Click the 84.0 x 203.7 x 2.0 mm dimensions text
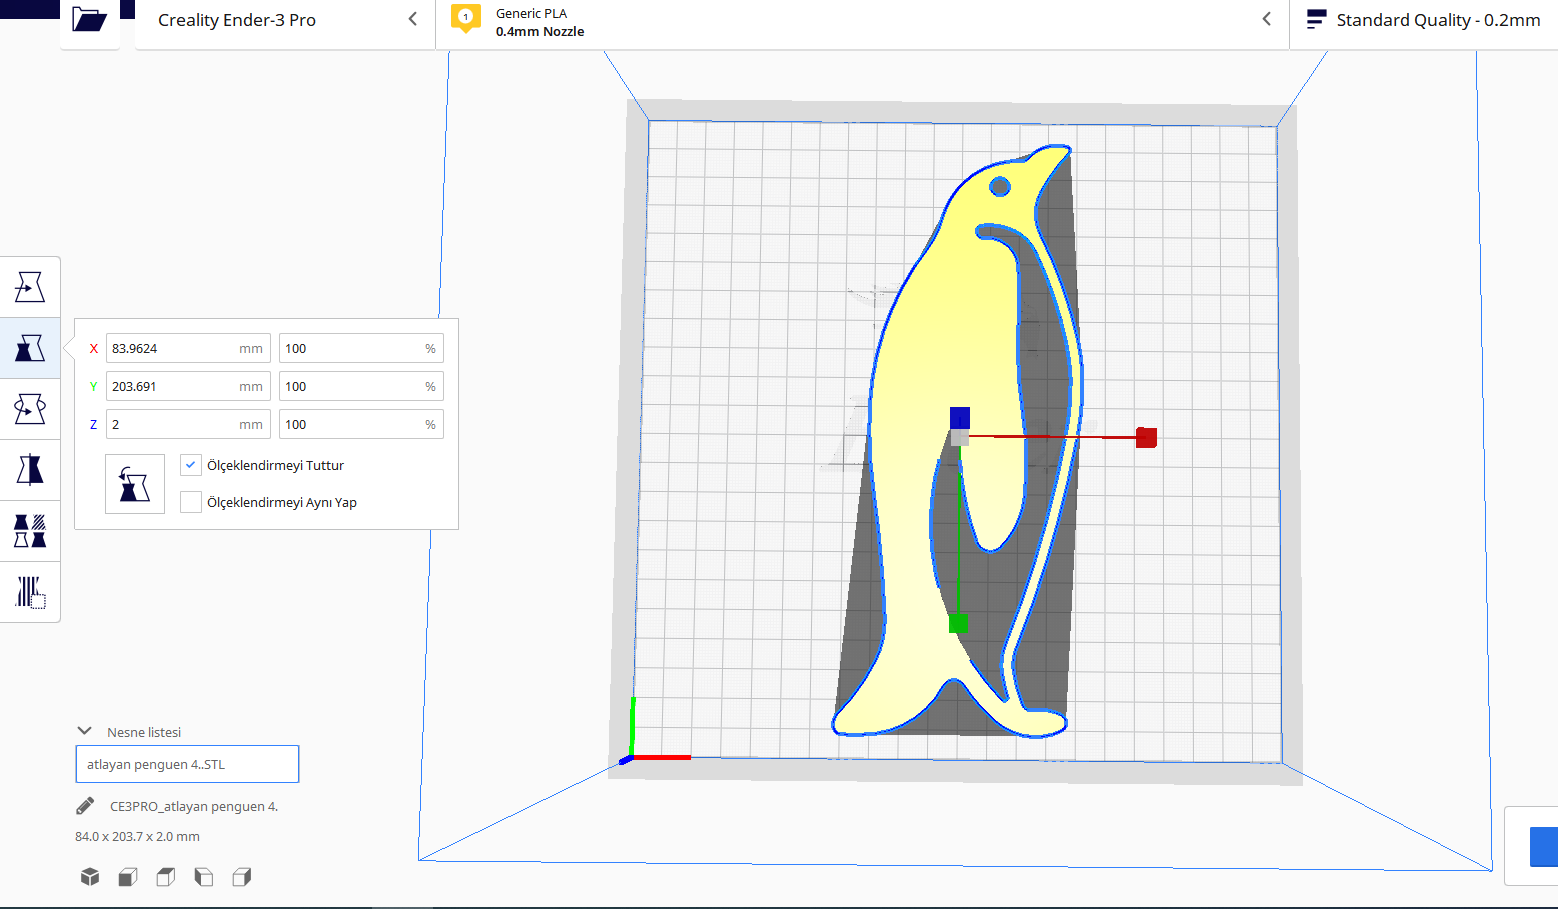 [x=137, y=836]
